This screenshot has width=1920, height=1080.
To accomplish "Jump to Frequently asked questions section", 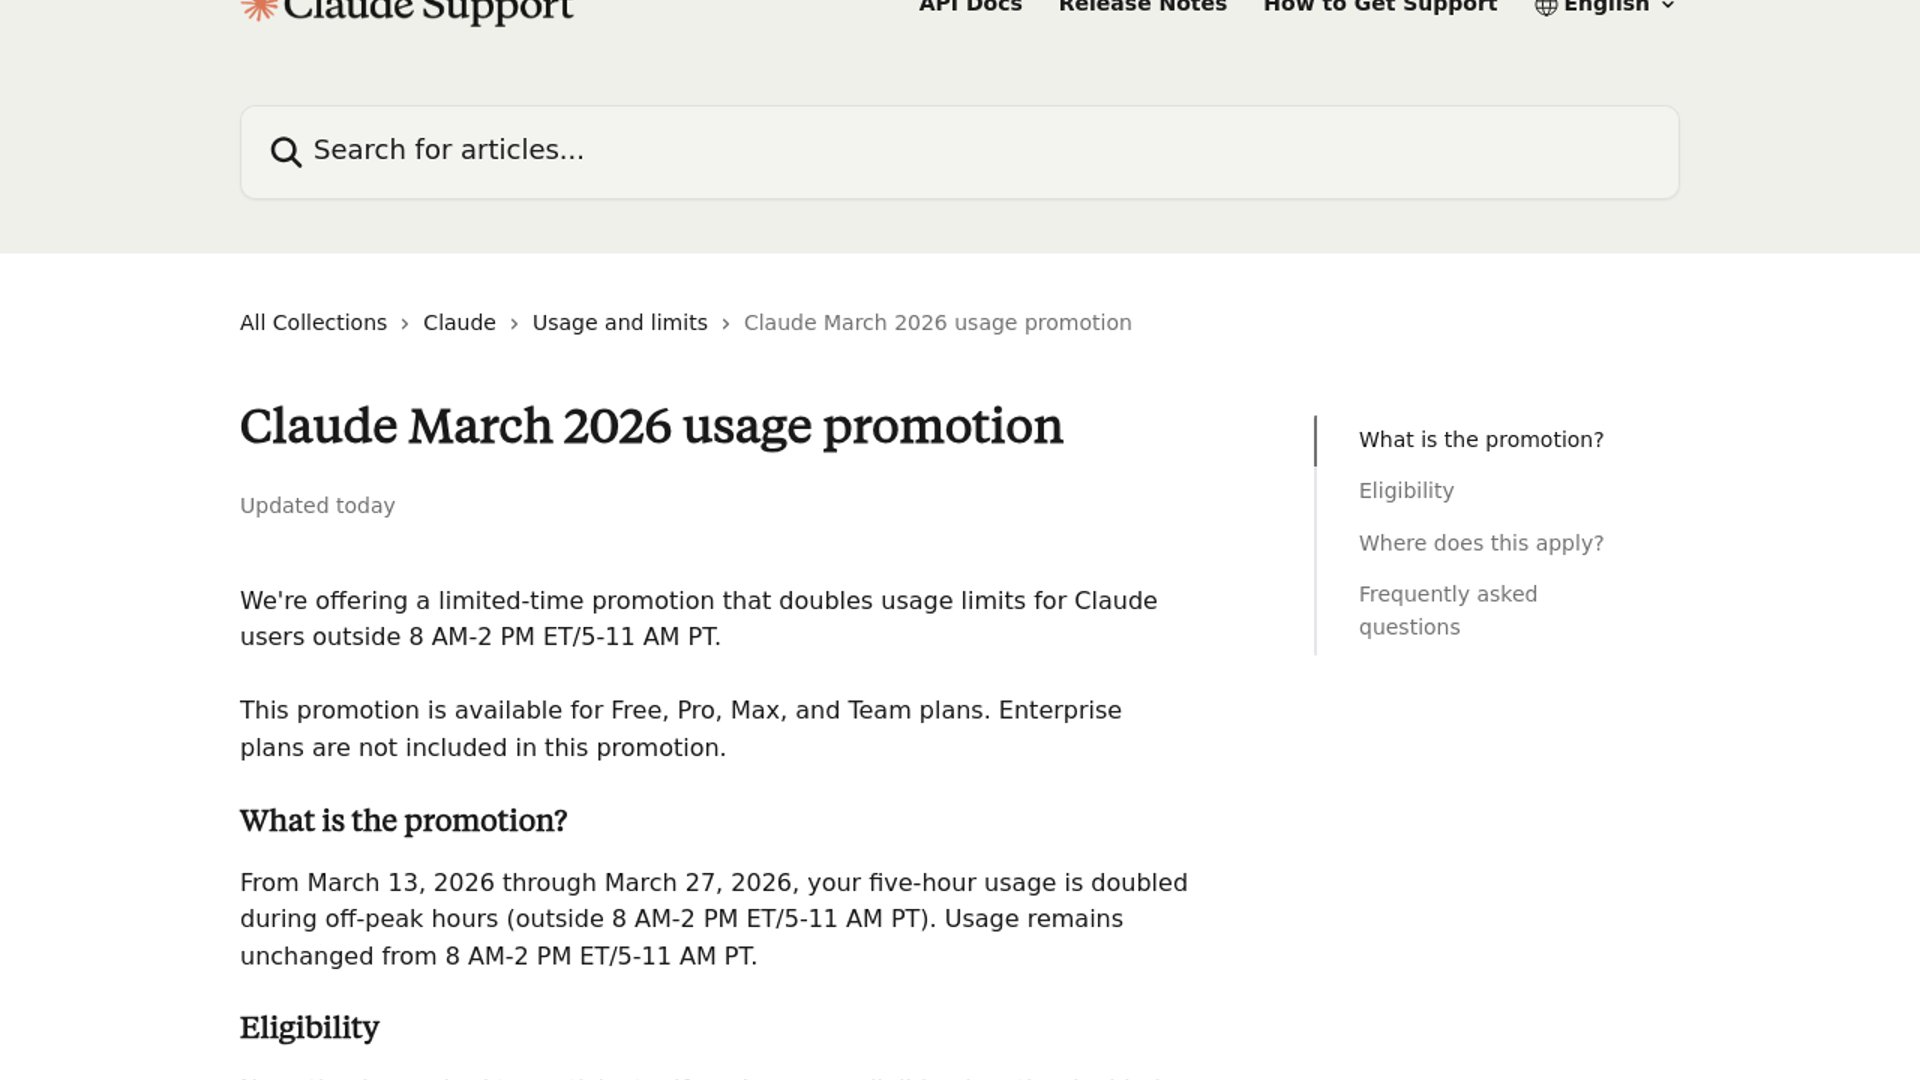I will (1447, 610).
